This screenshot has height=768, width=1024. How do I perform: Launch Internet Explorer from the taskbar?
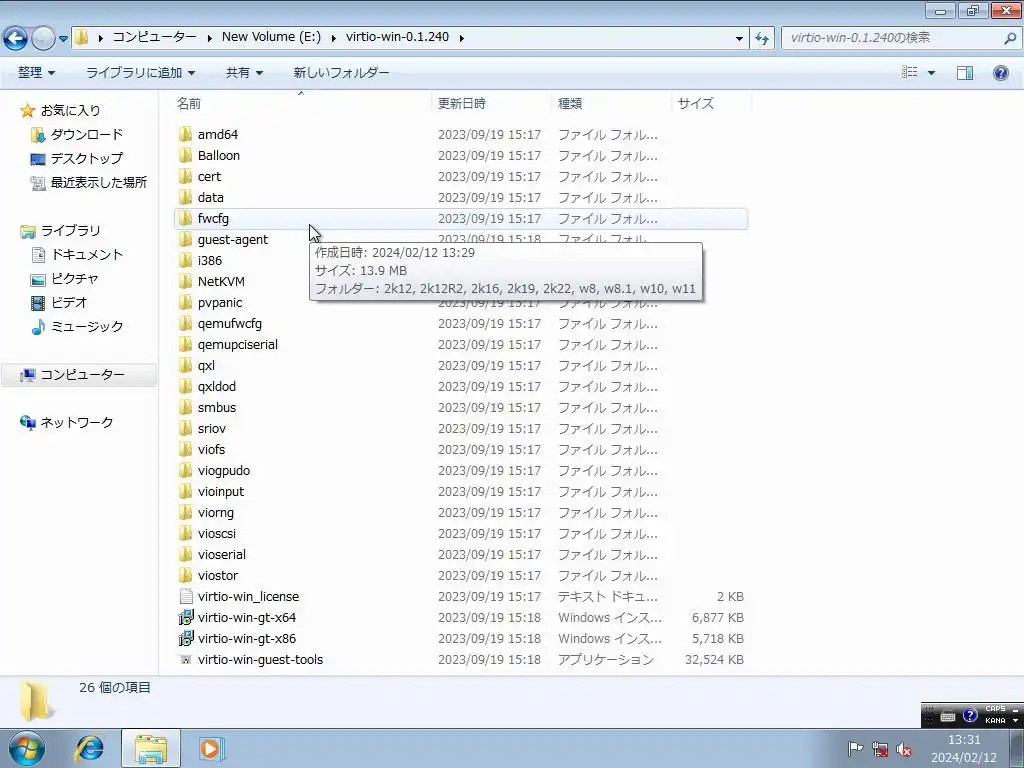pos(89,748)
